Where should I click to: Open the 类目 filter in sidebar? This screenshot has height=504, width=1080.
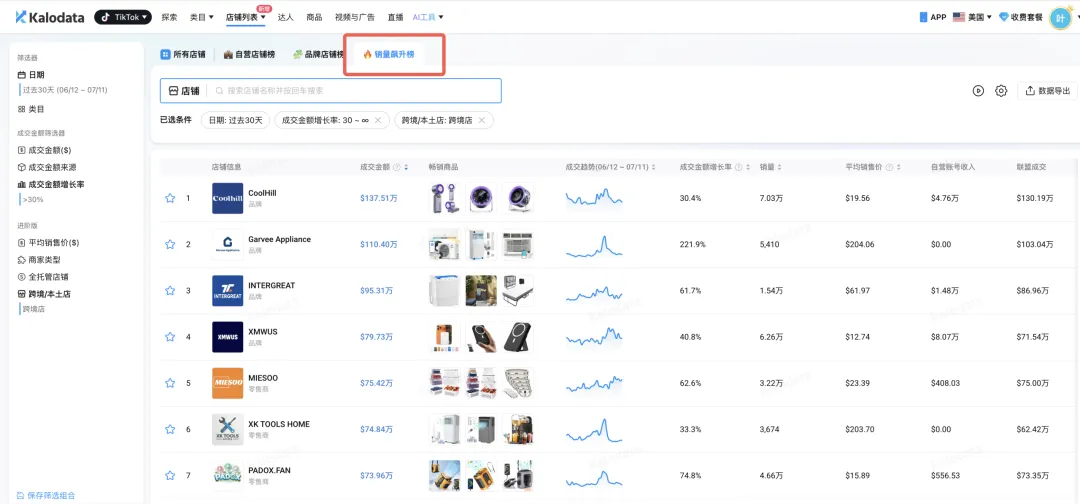click(x=31, y=109)
